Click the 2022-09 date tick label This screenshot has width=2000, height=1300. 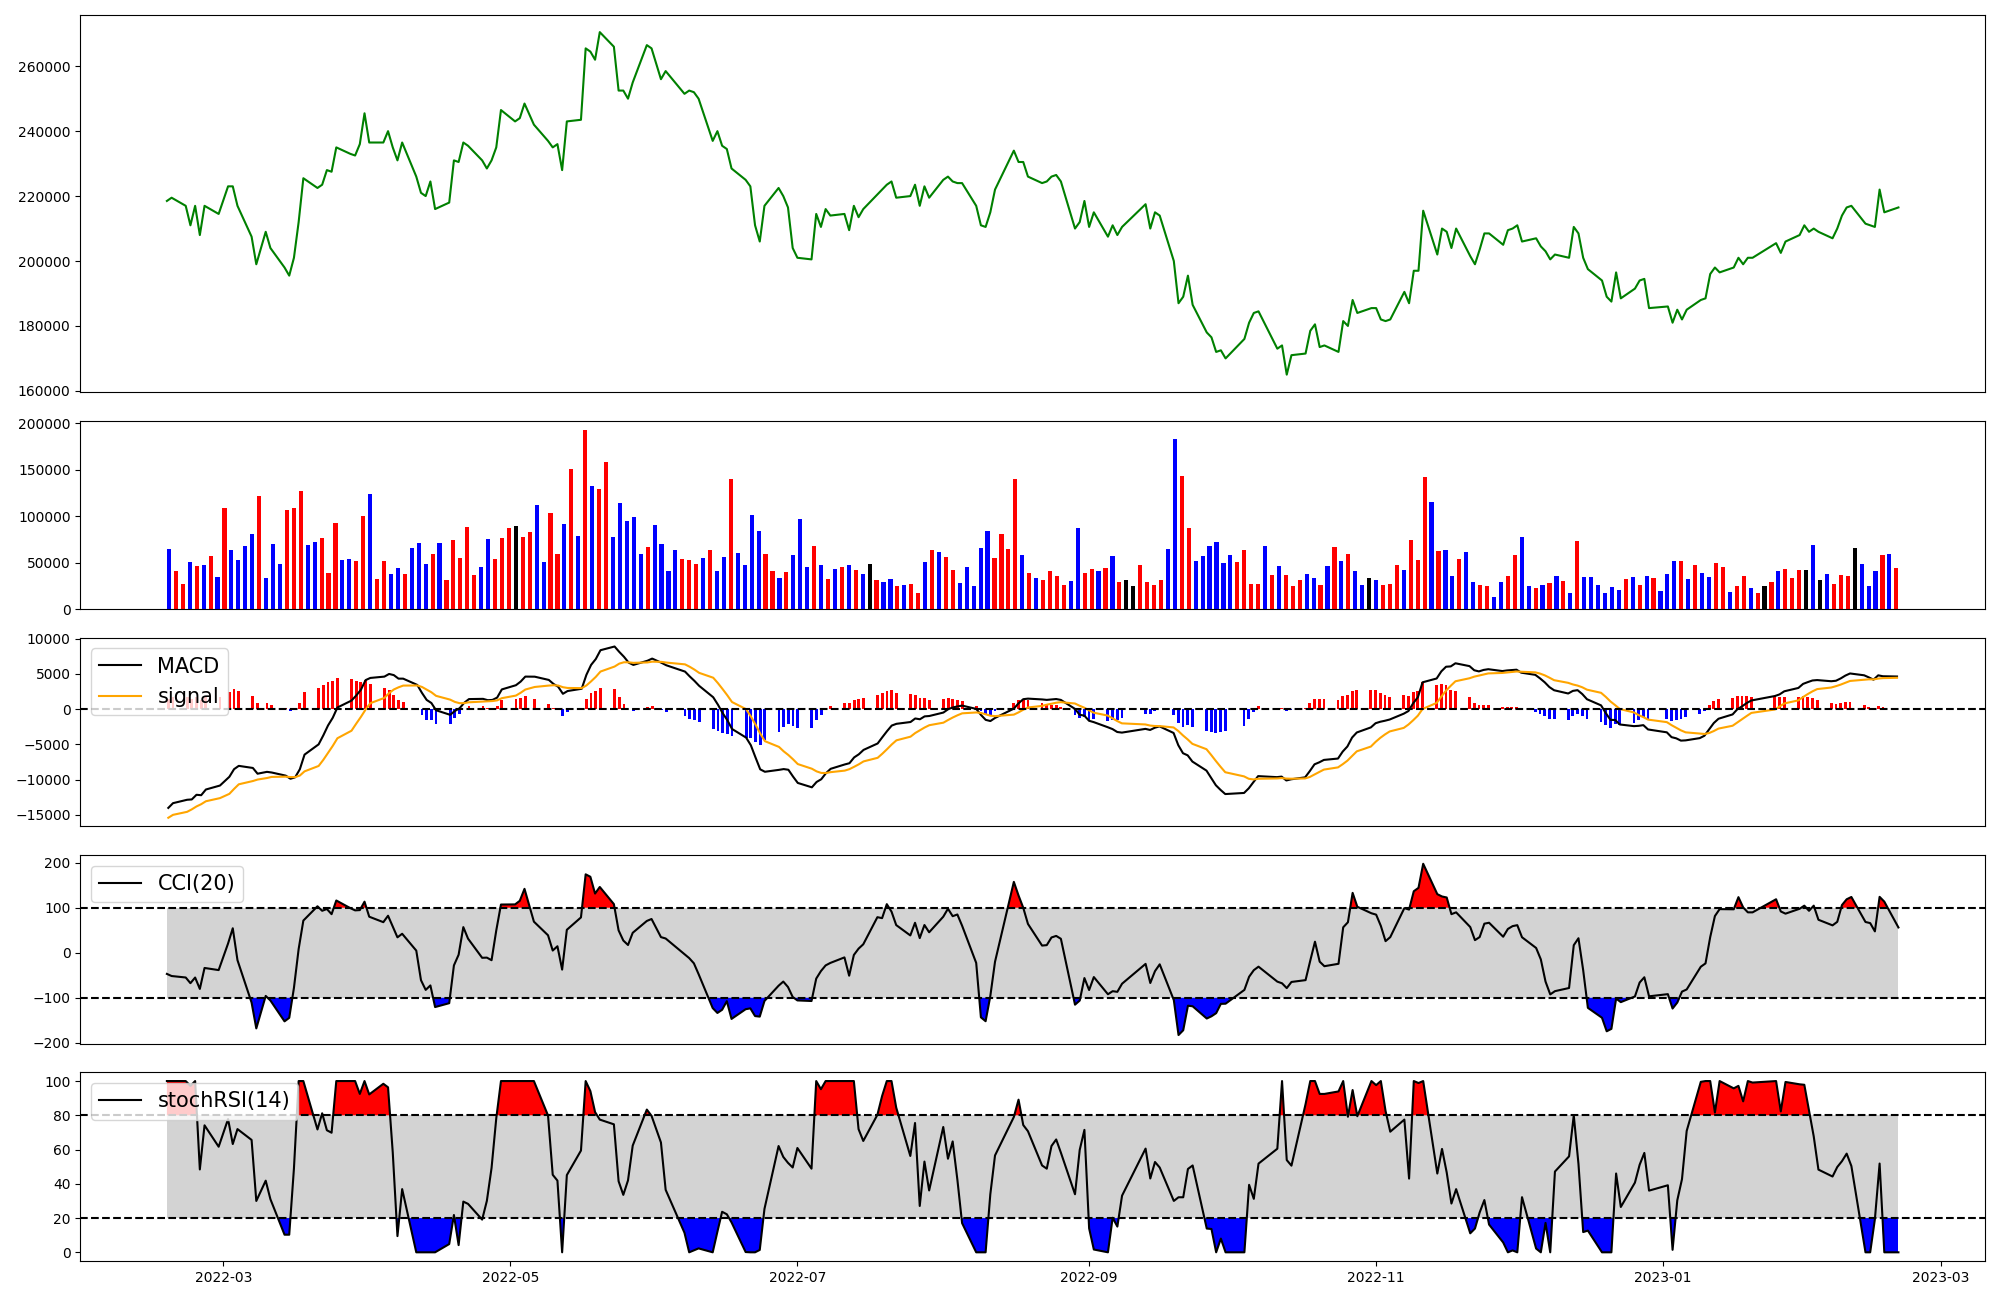pyautogui.click(x=1088, y=1277)
